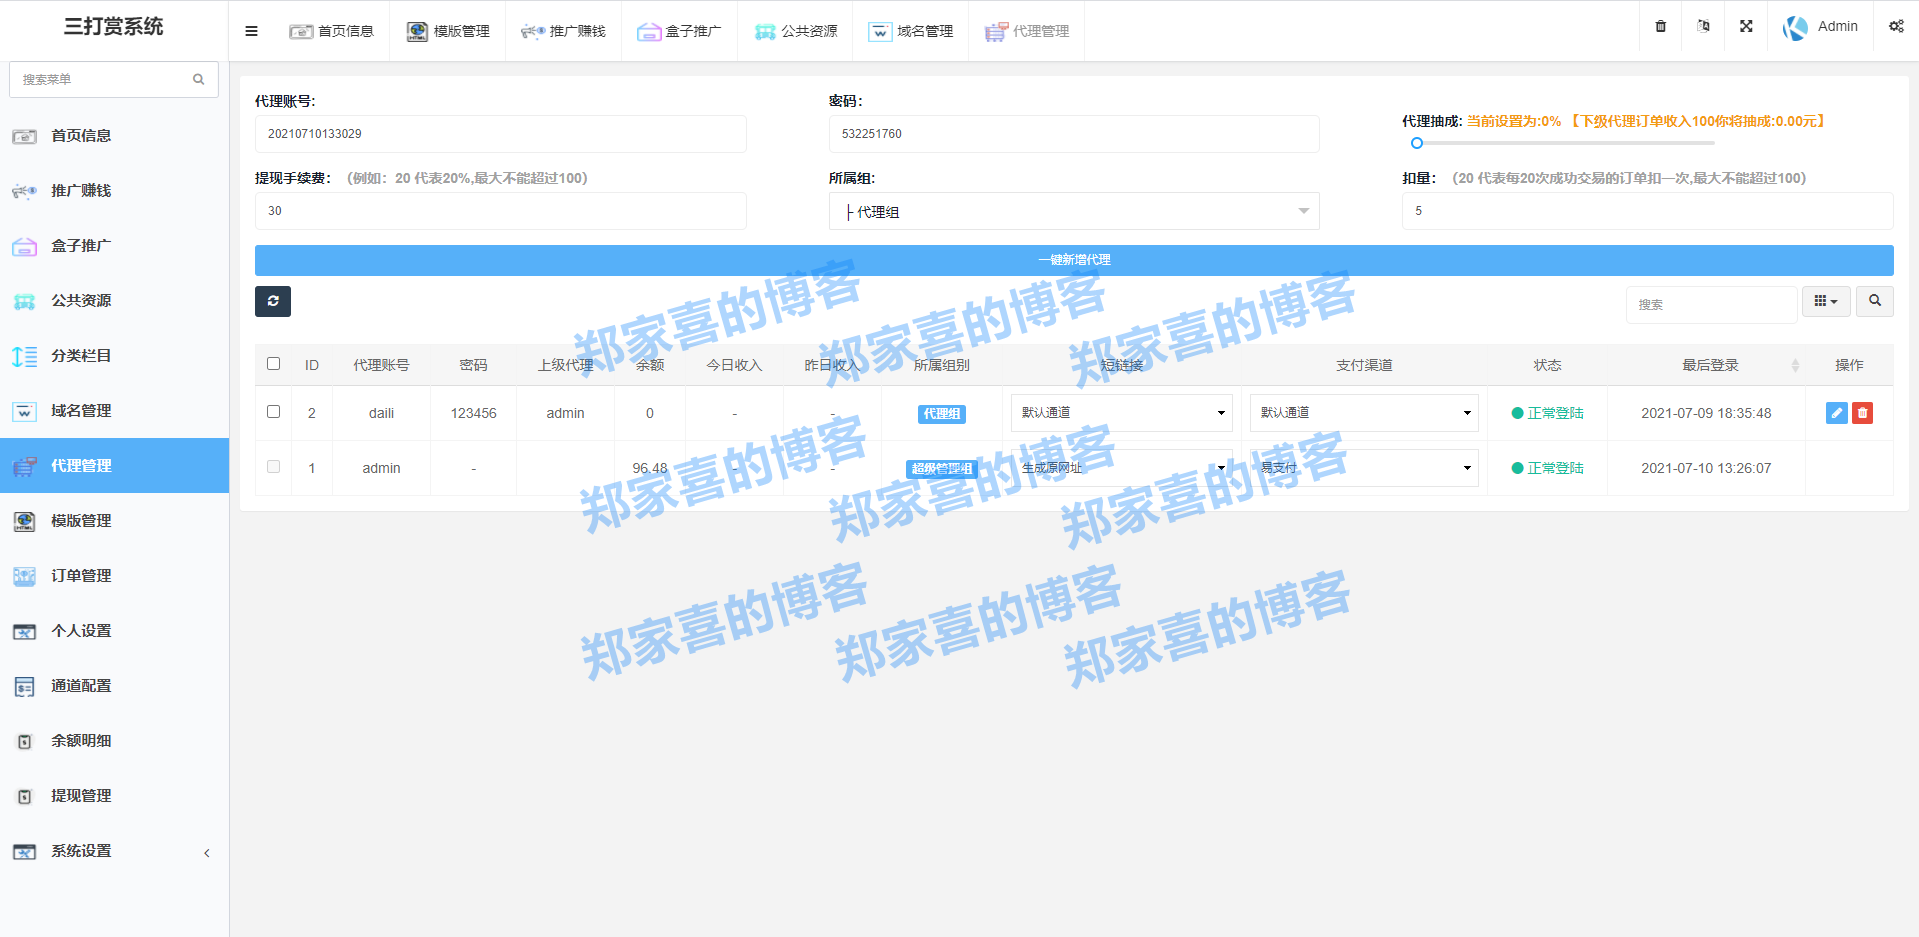This screenshot has height=937, width=1919.
Task: Click the table 搜索 input field
Action: coord(1712,304)
